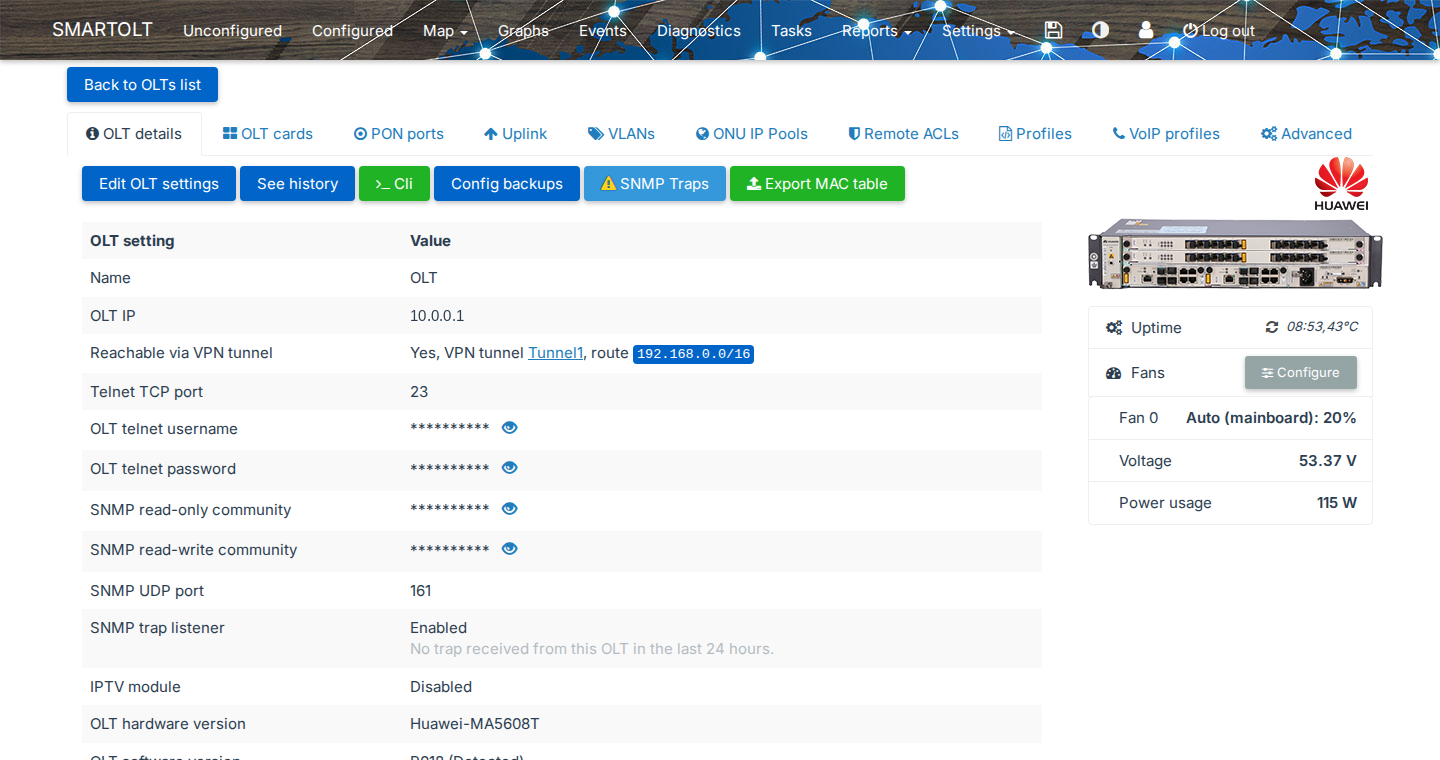Expand the Settings dropdown menu
This screenshot has height=760, width=1440.
pos(978,31)
